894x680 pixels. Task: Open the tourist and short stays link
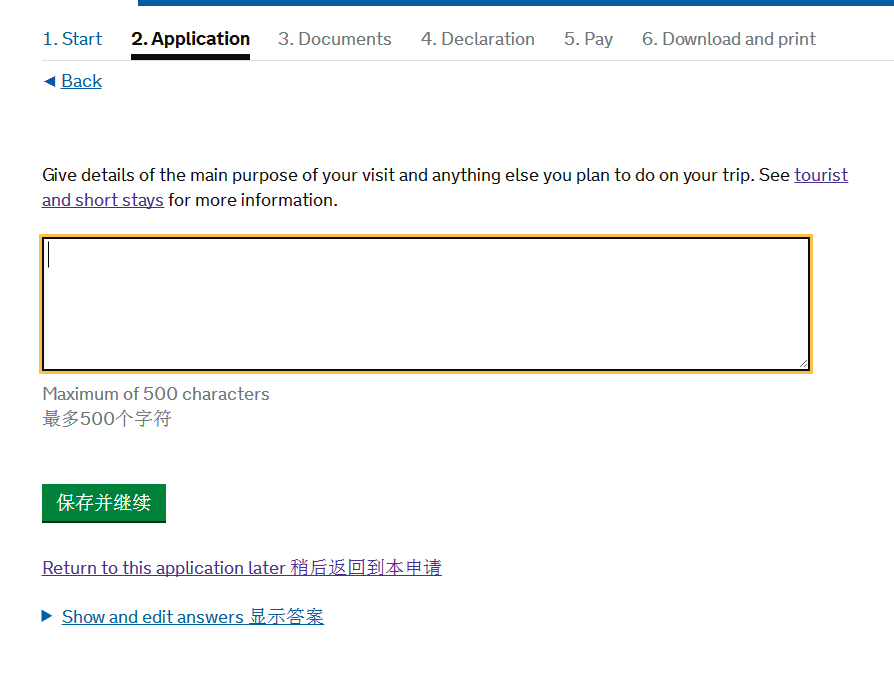(x=820, y=175)
